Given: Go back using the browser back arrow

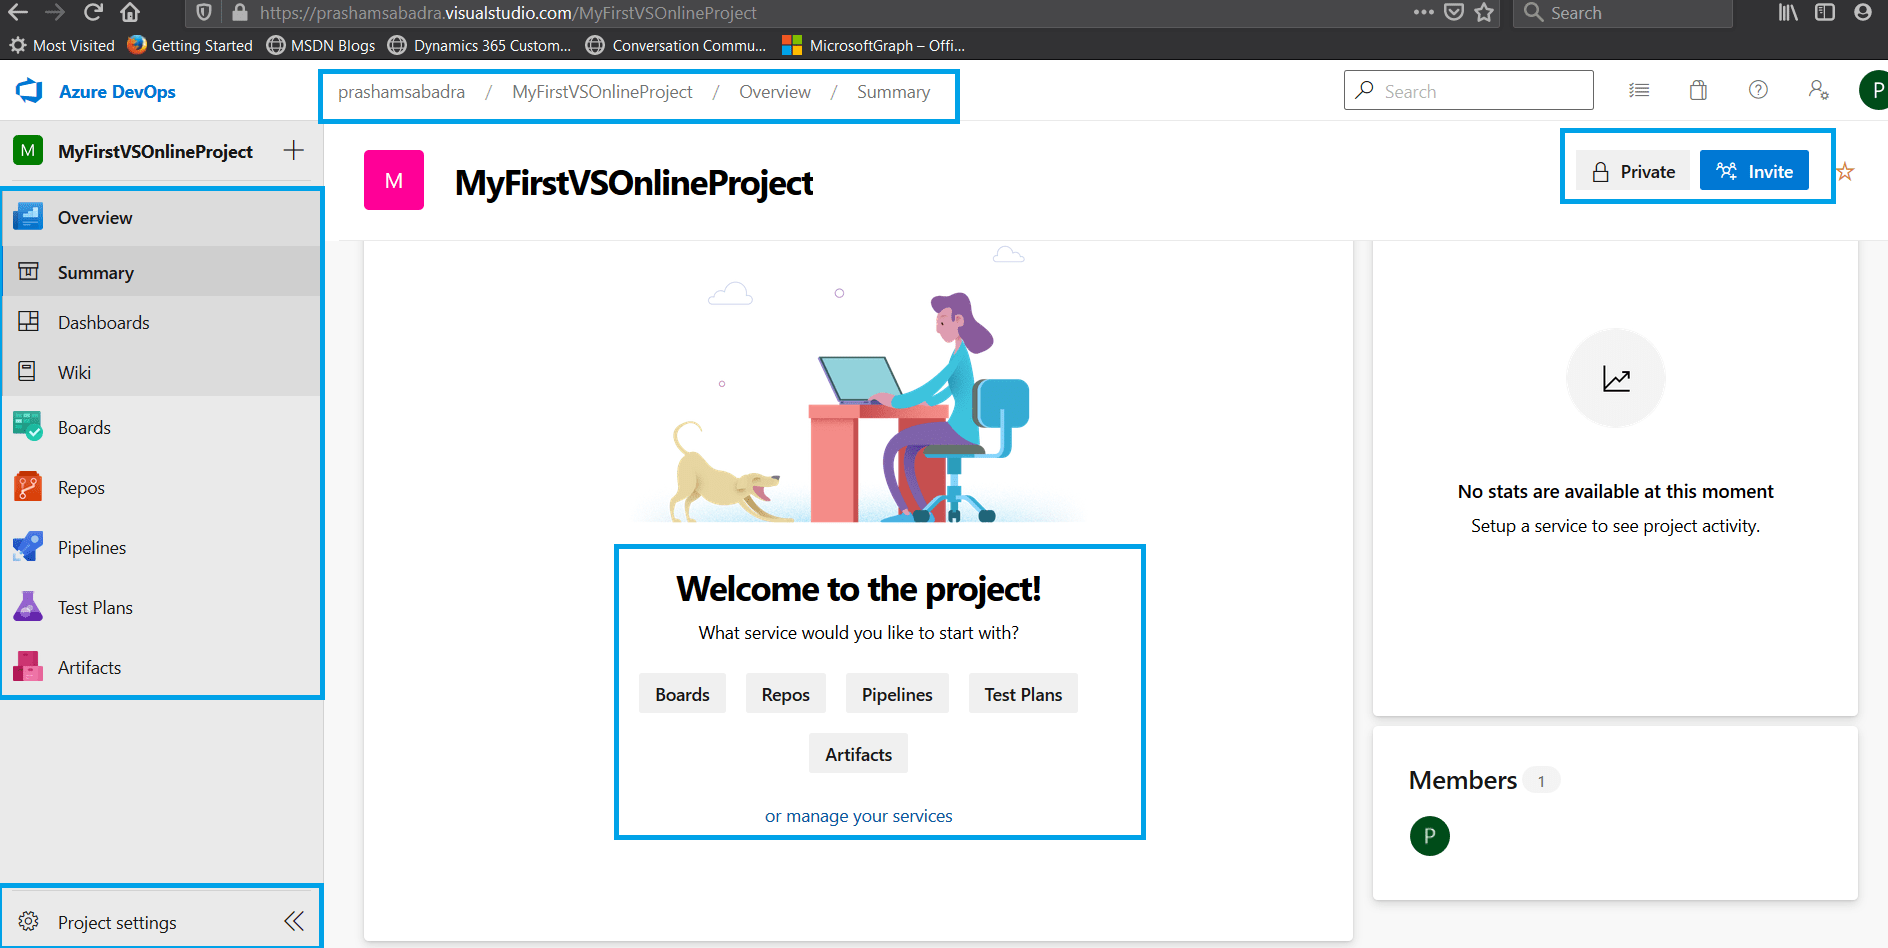Looking at the screenshot, I should coord(18,12).
